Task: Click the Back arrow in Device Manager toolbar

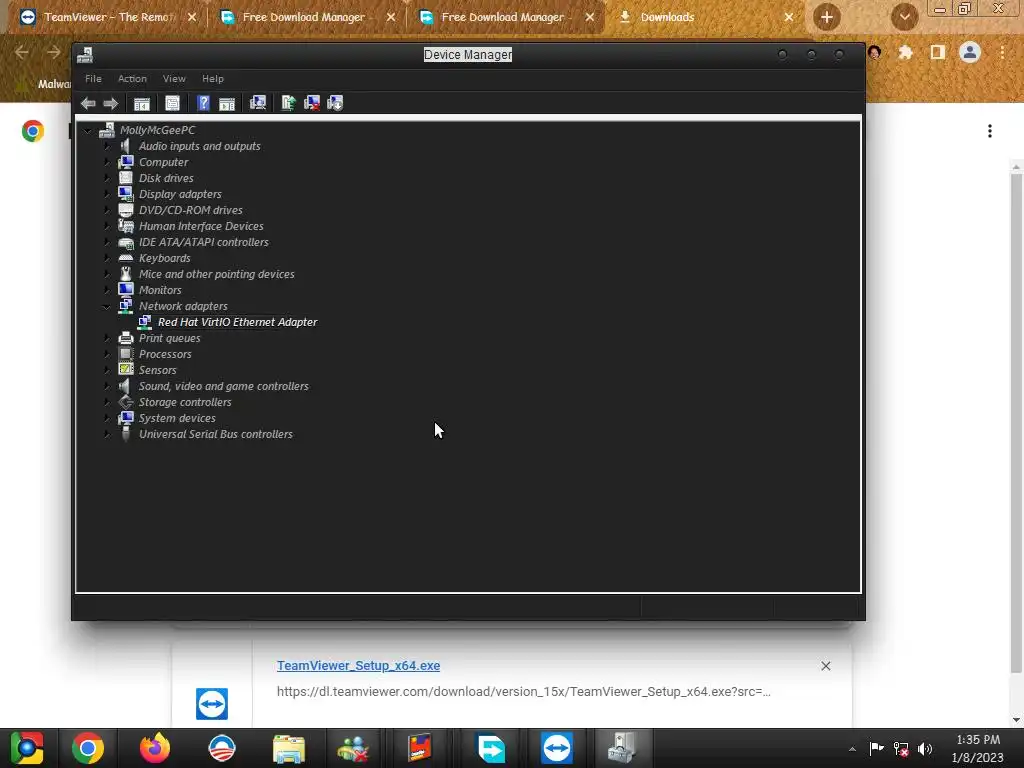Action: pos(88,103)
